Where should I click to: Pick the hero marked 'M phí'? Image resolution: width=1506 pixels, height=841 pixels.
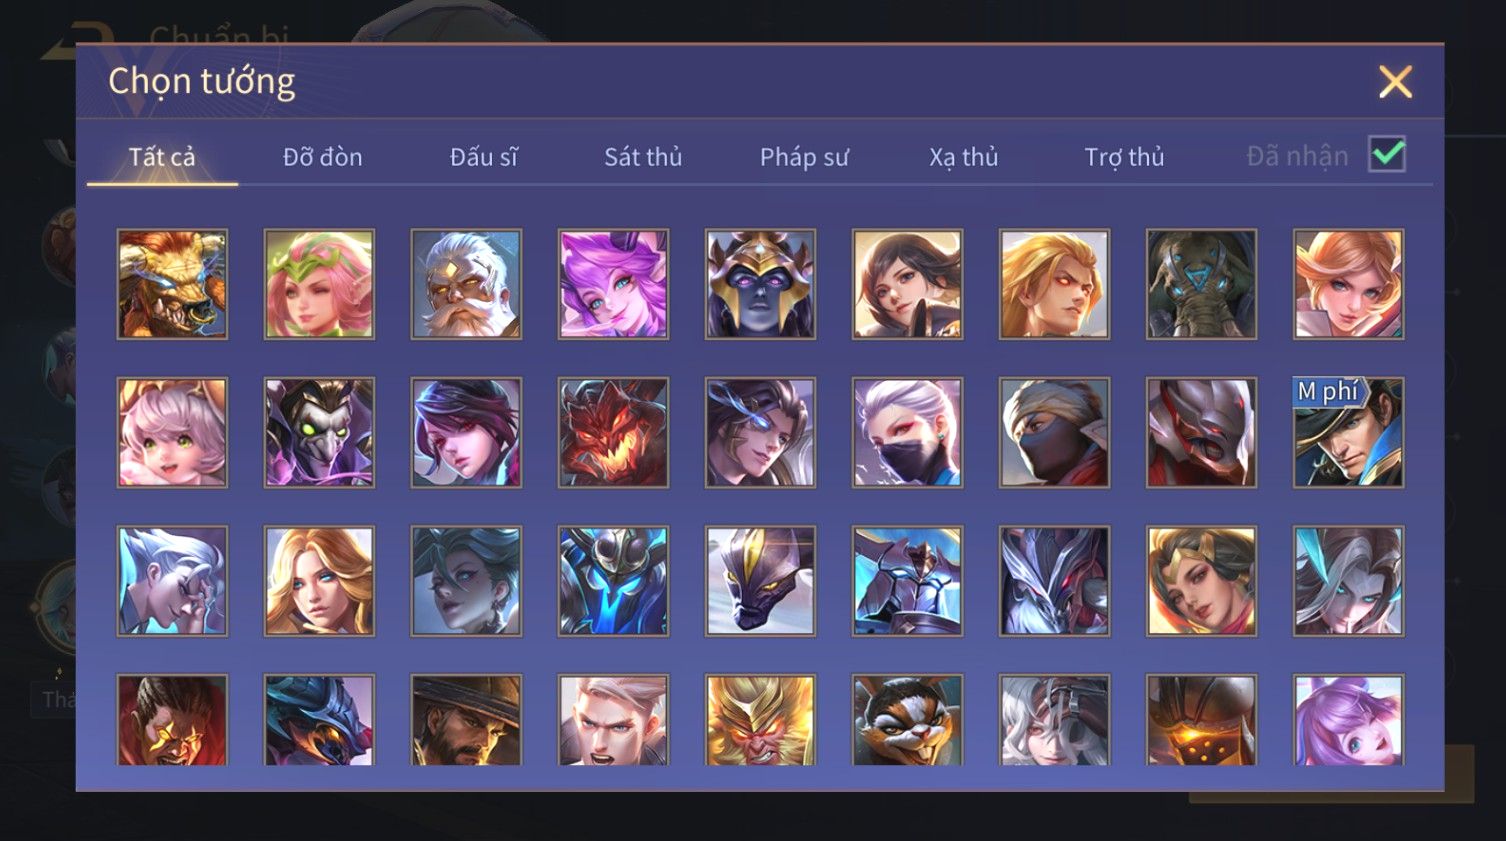tap(1348, 432)
